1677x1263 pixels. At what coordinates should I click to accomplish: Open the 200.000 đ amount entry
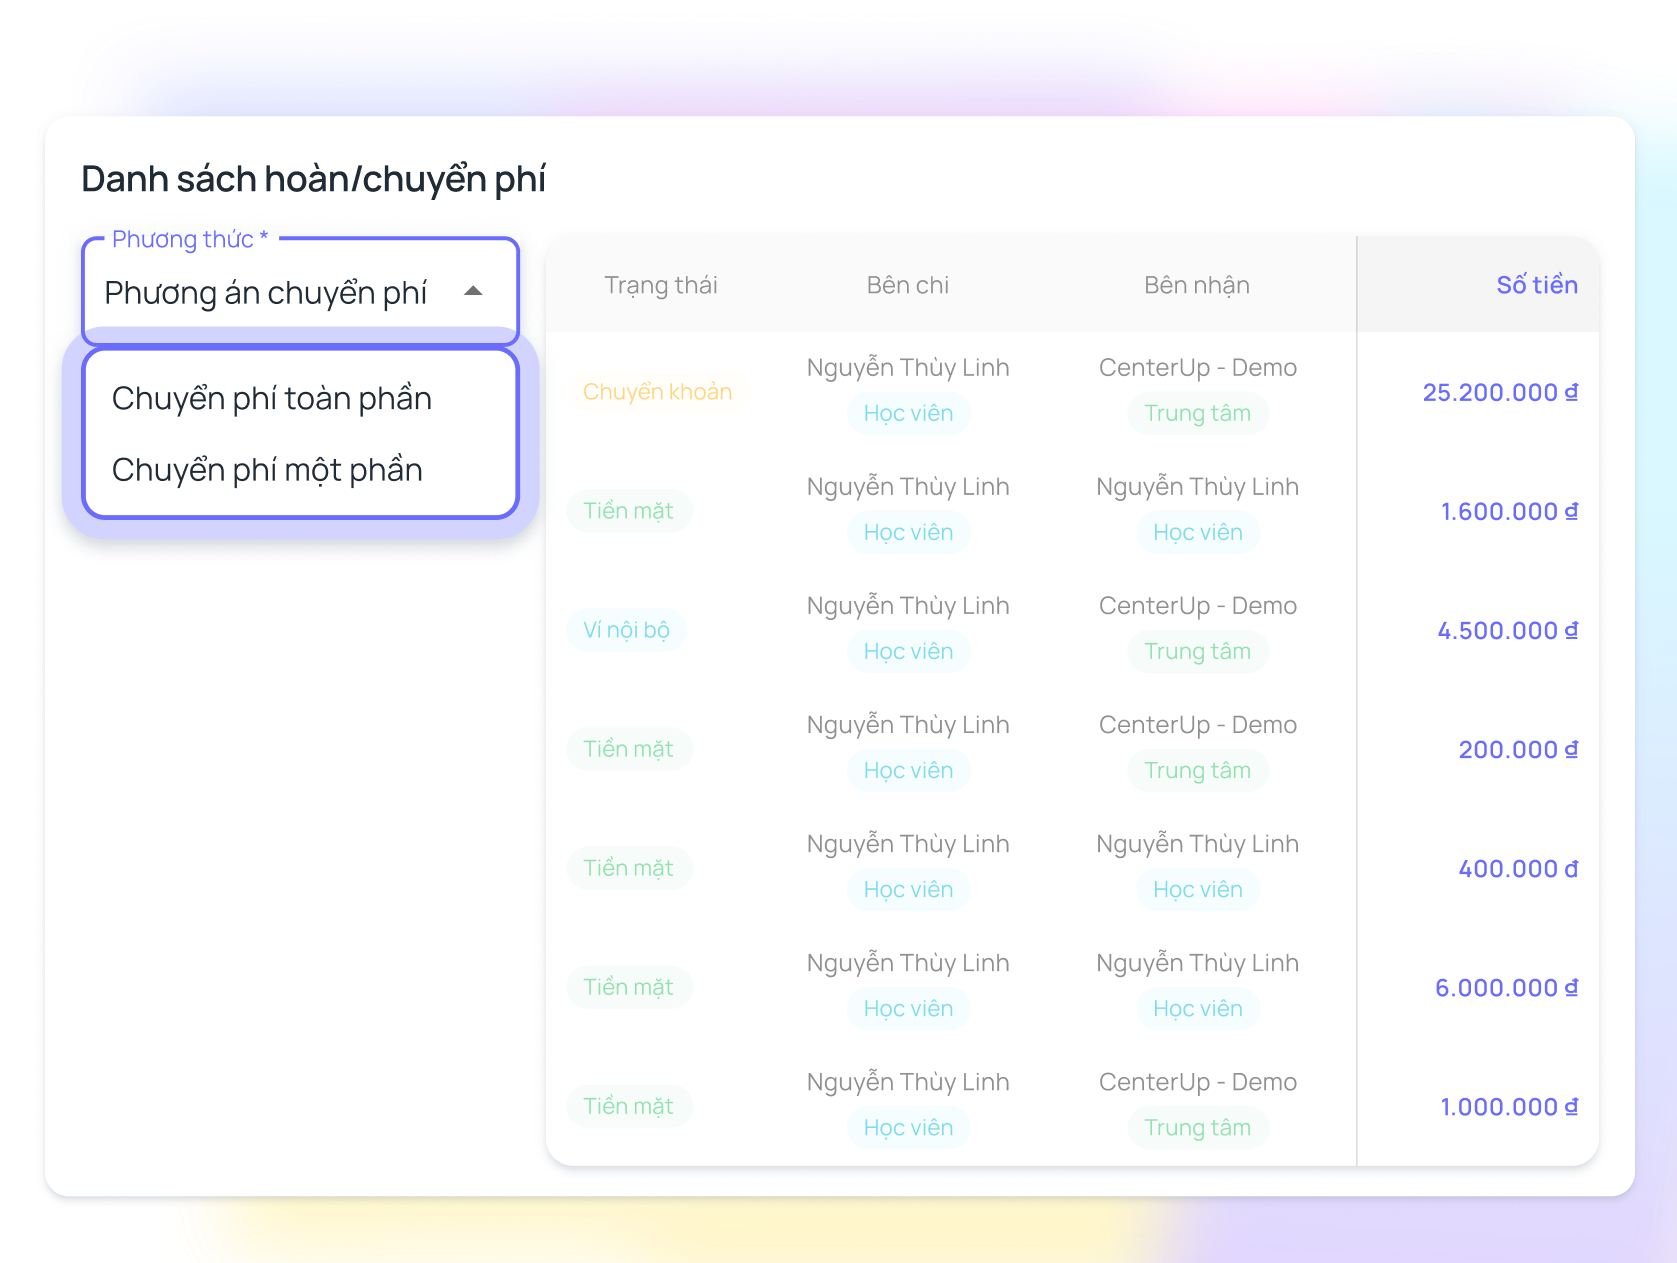(1517, 749)
